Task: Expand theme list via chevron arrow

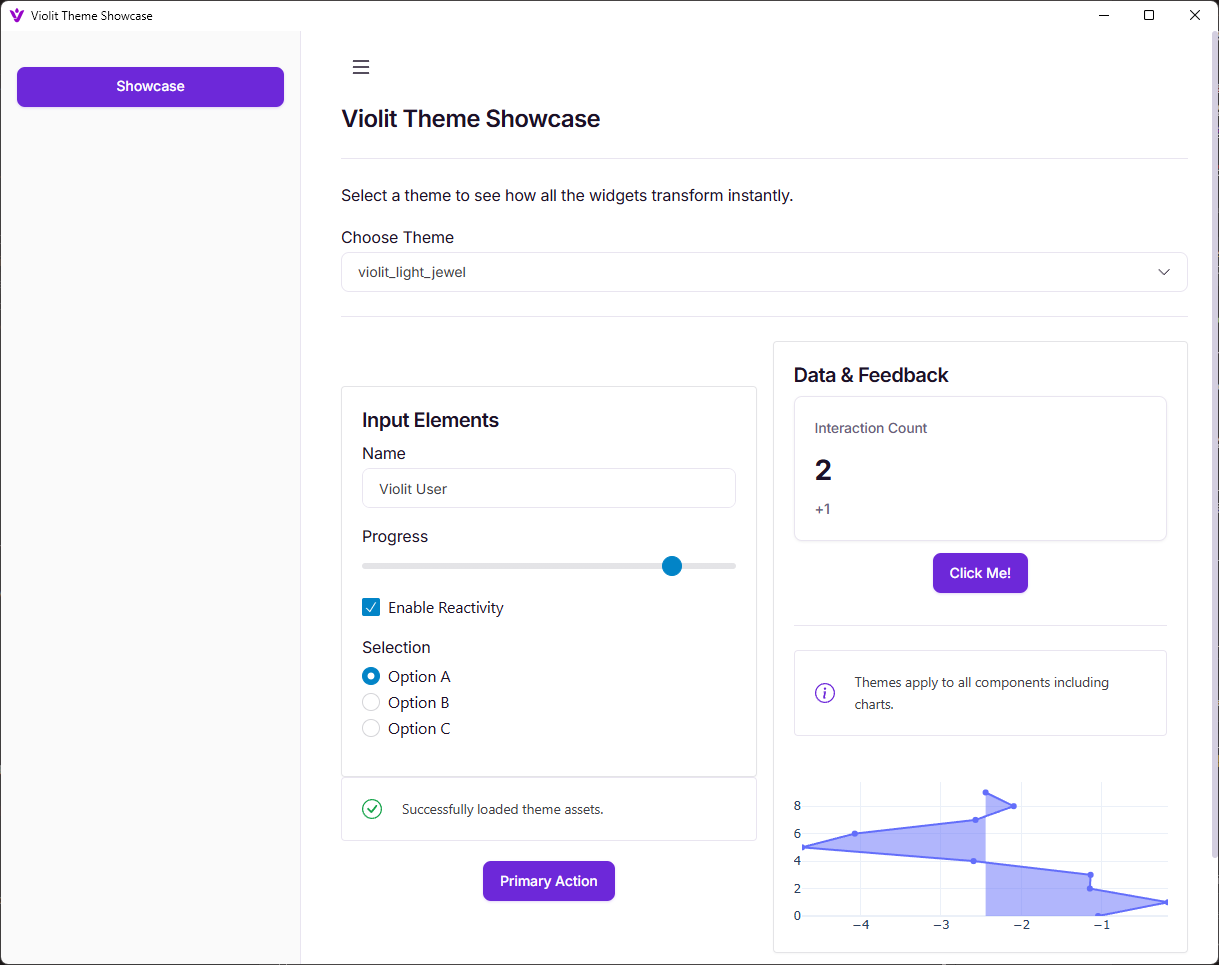Action: 1163,272
